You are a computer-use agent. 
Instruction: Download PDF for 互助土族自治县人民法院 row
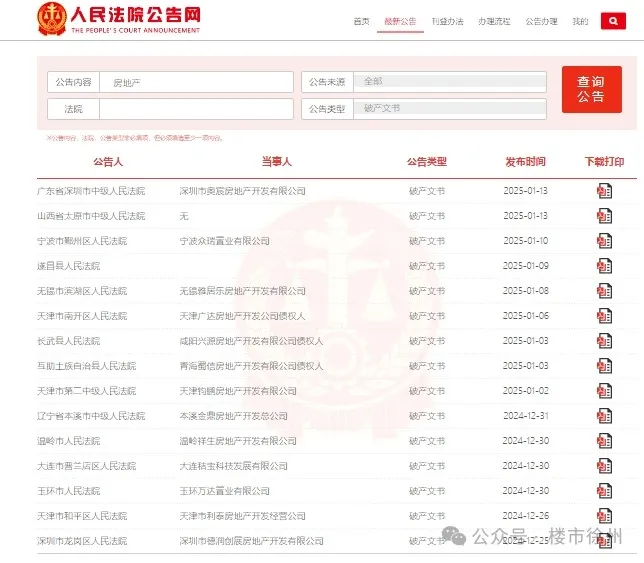[x=604, y=366]
